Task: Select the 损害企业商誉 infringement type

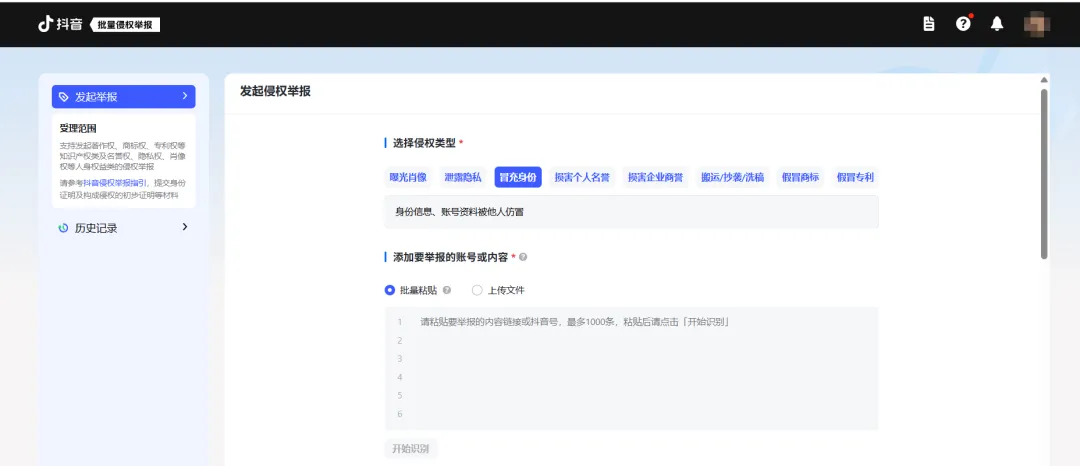Action: [655, 177]
